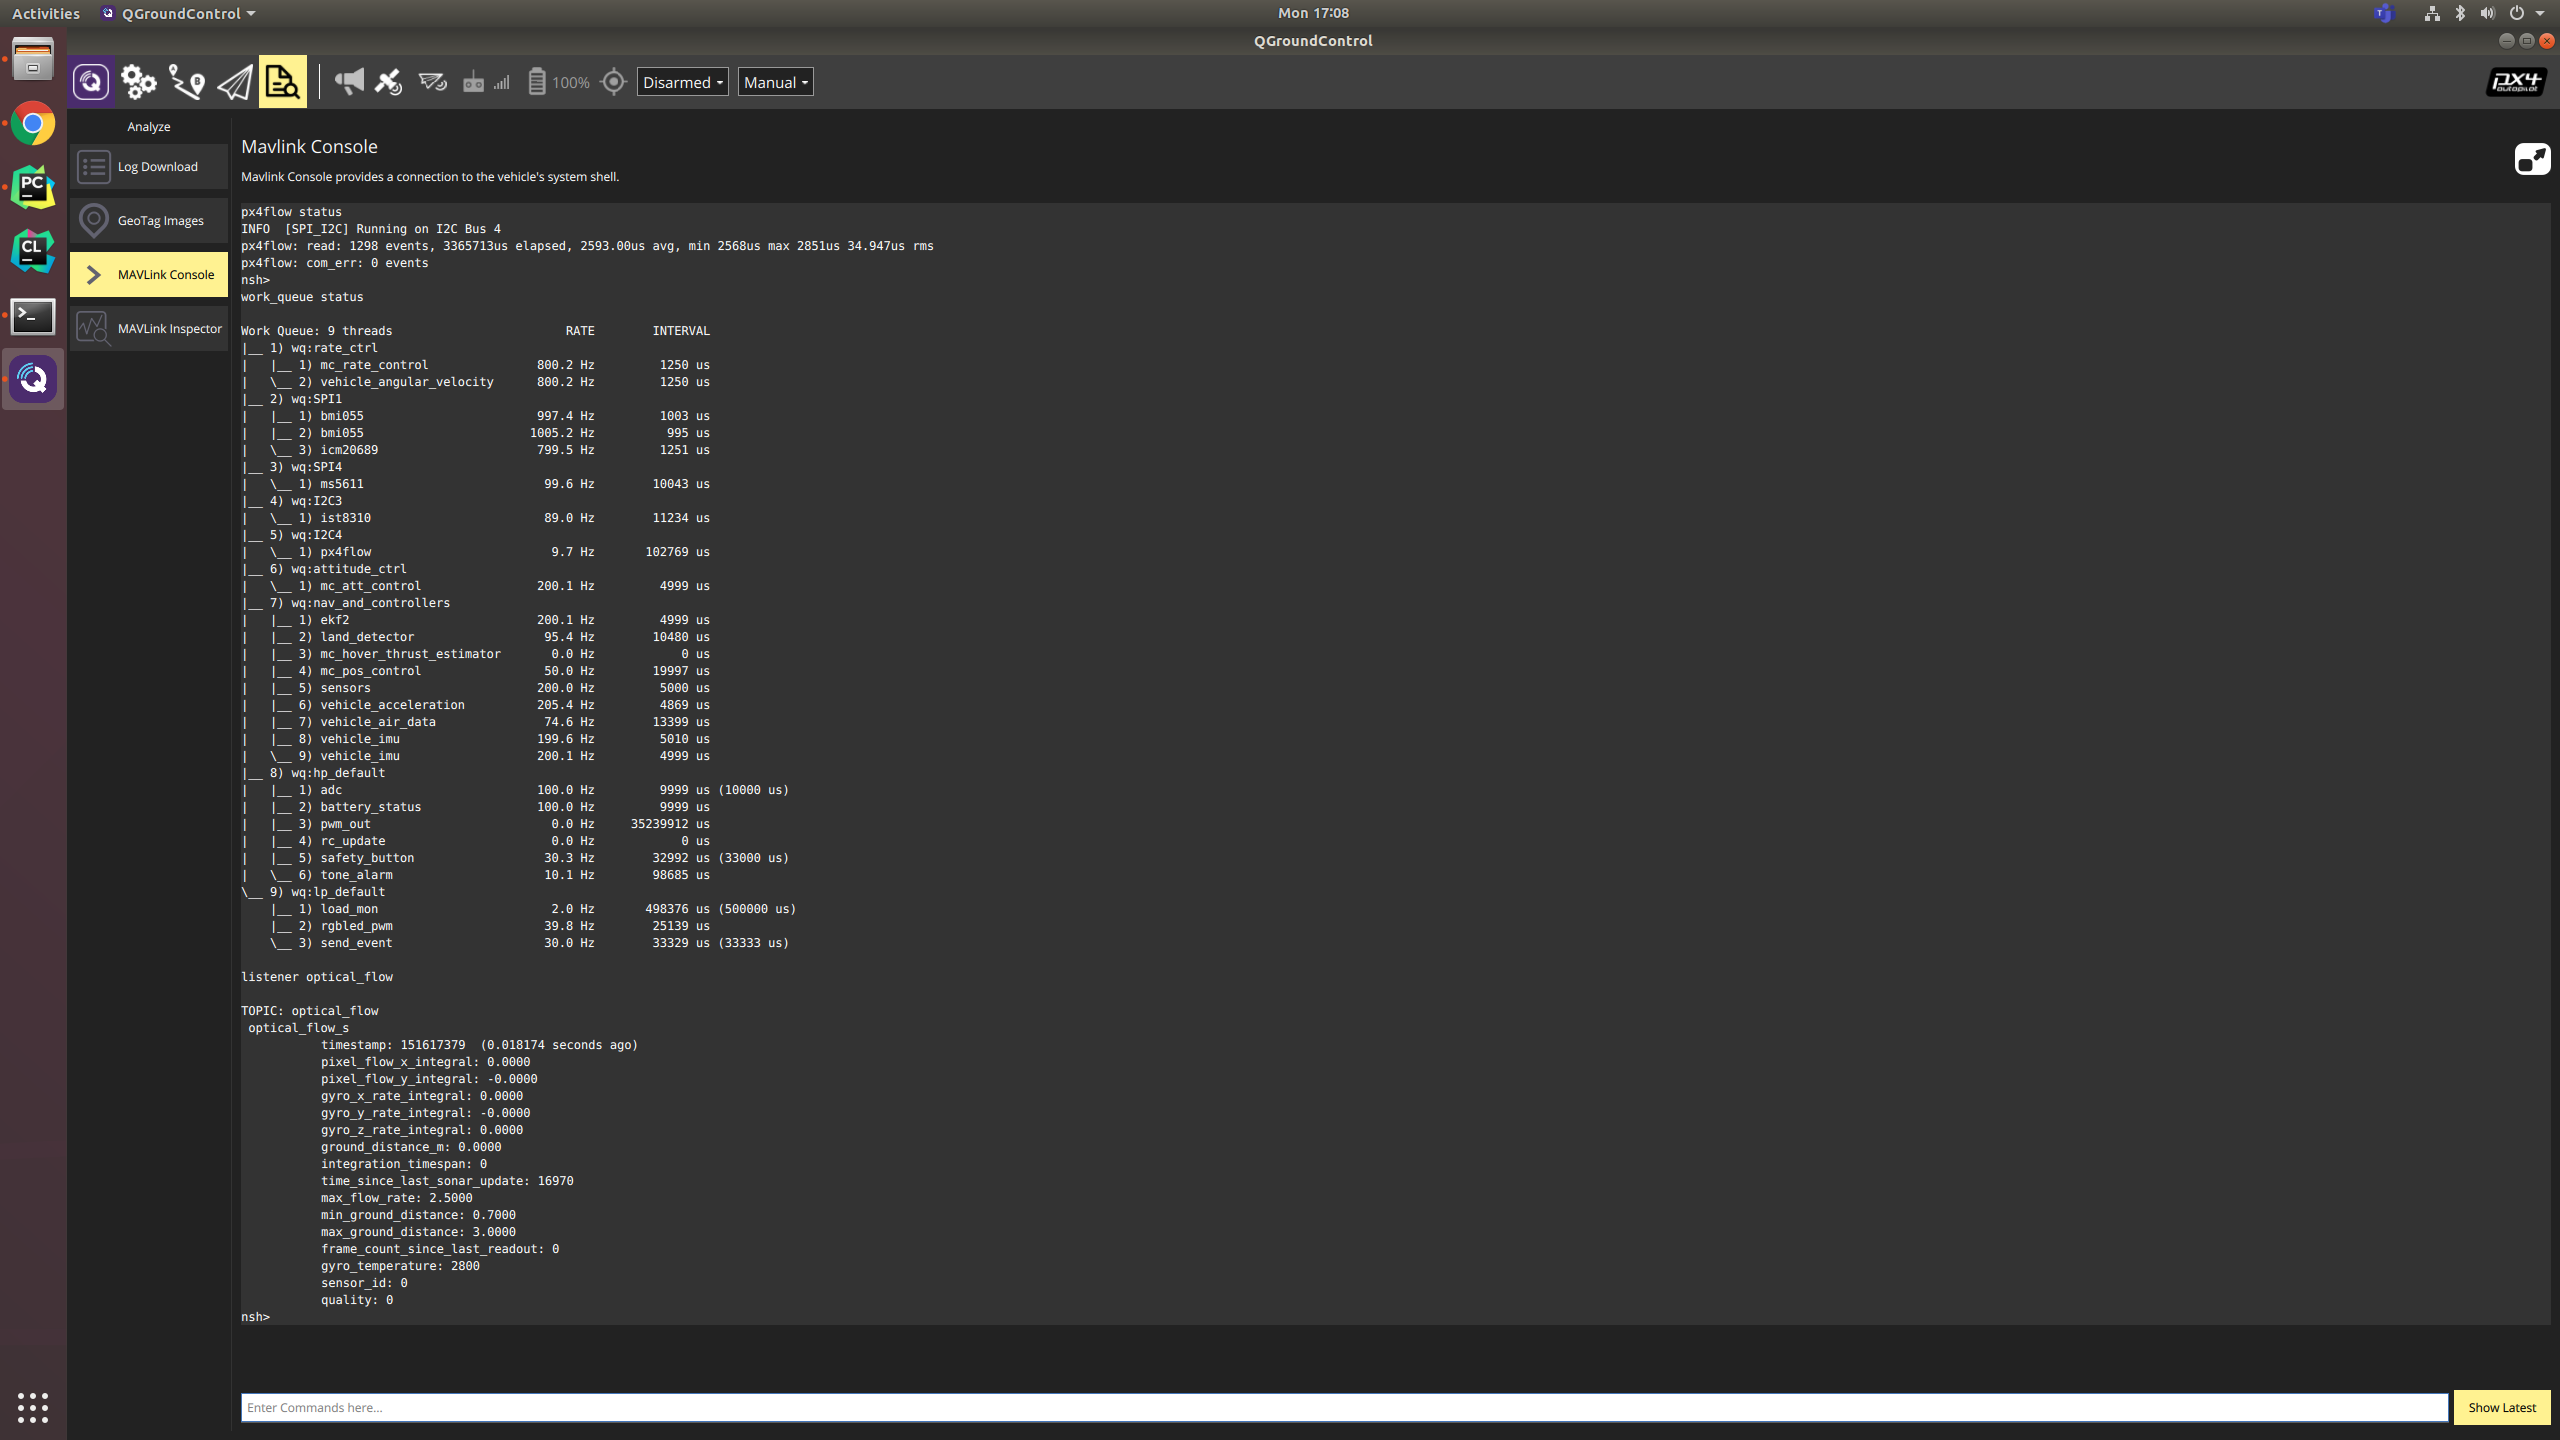Click the QGroundControl logo icon
The image size is (2560, 1440).
point(92,82)
